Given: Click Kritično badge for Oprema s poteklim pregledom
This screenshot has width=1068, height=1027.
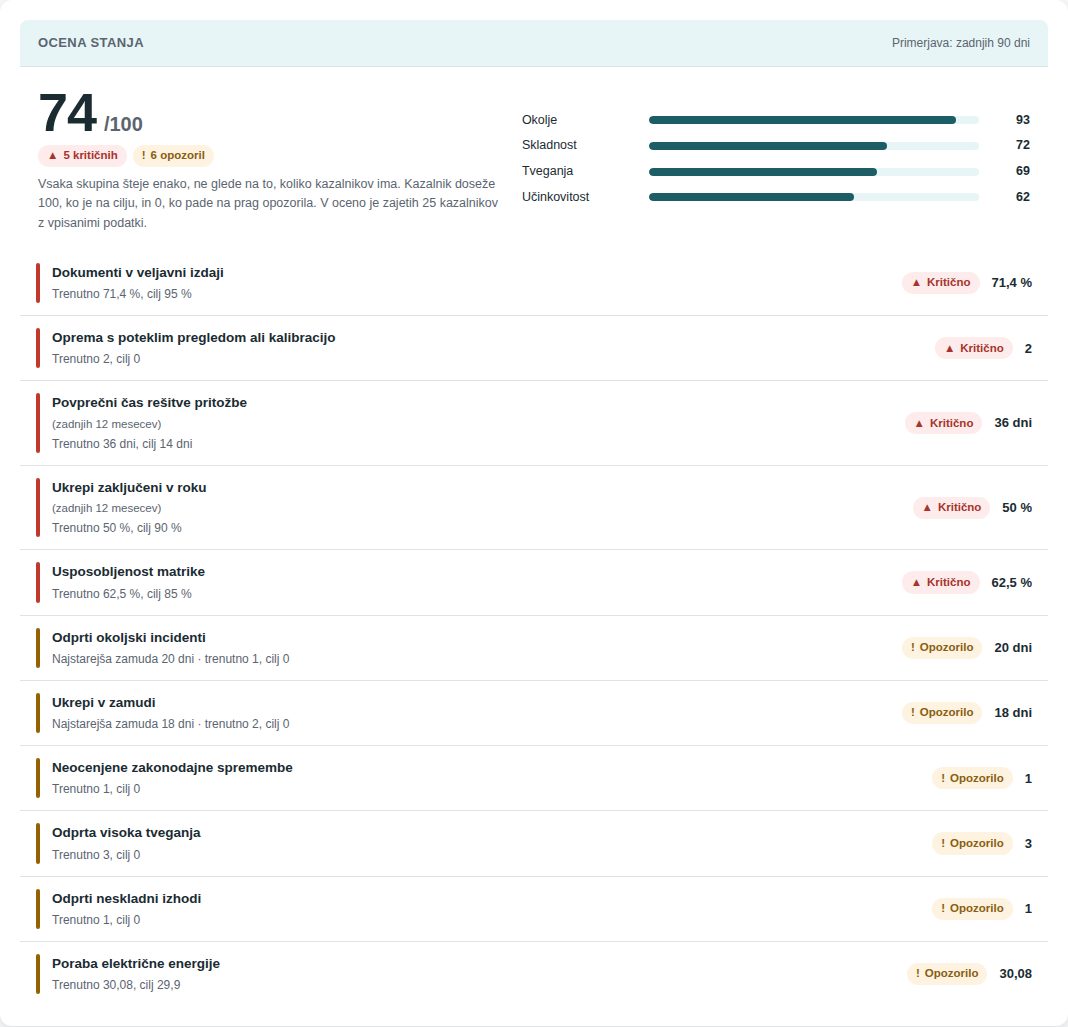Looking at the screenshot, I should pyautogui.click(x=973, y=348).
